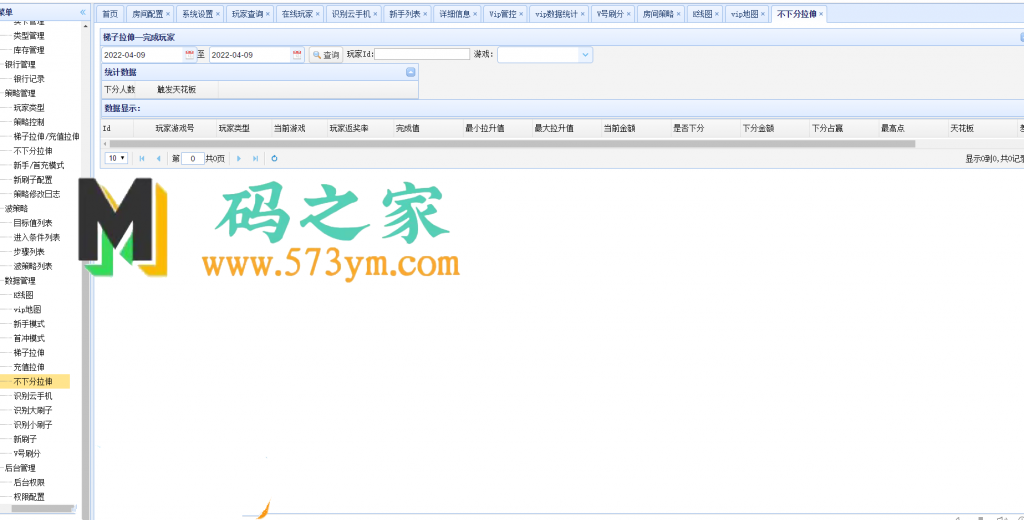Open 类型管理 in the sidebar
The width and height of the screenshot is (1024, 520).
[29, 35]
